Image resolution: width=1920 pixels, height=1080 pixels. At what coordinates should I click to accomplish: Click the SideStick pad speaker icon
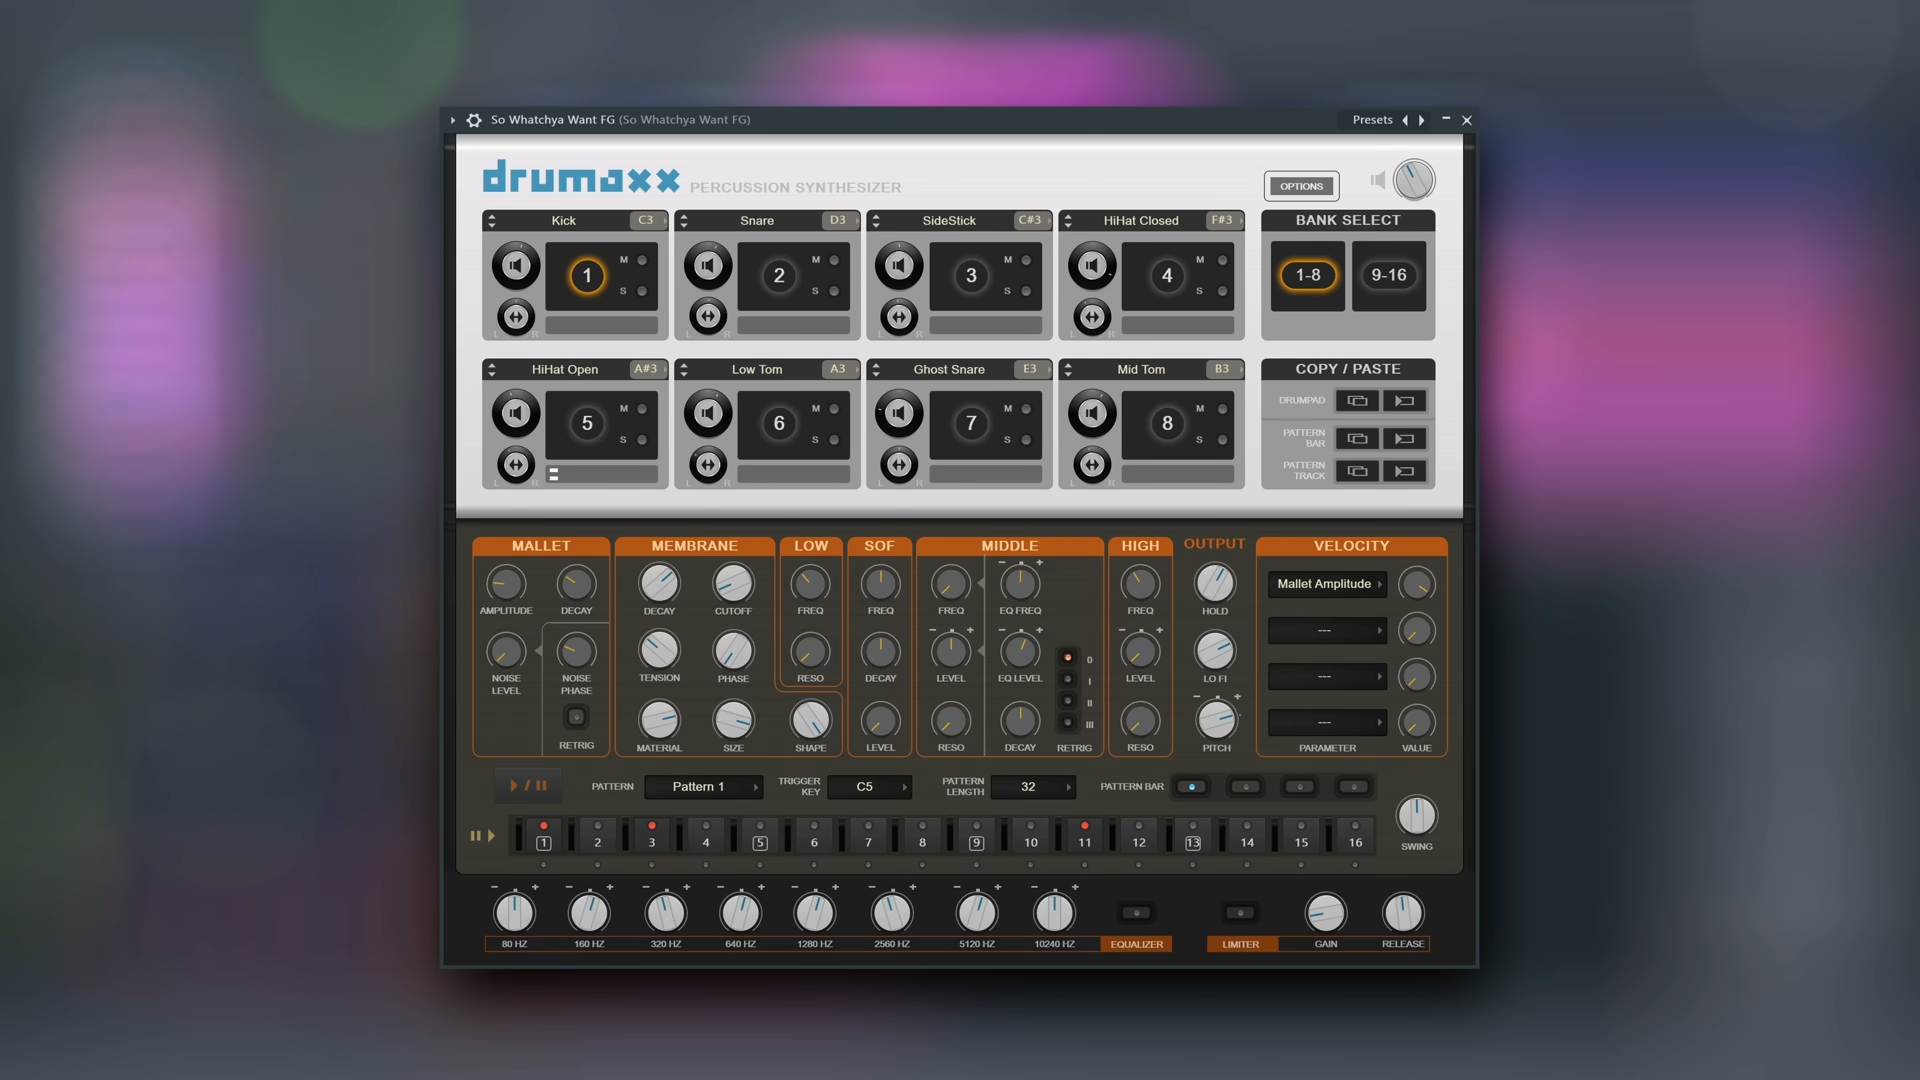[899, 265]
